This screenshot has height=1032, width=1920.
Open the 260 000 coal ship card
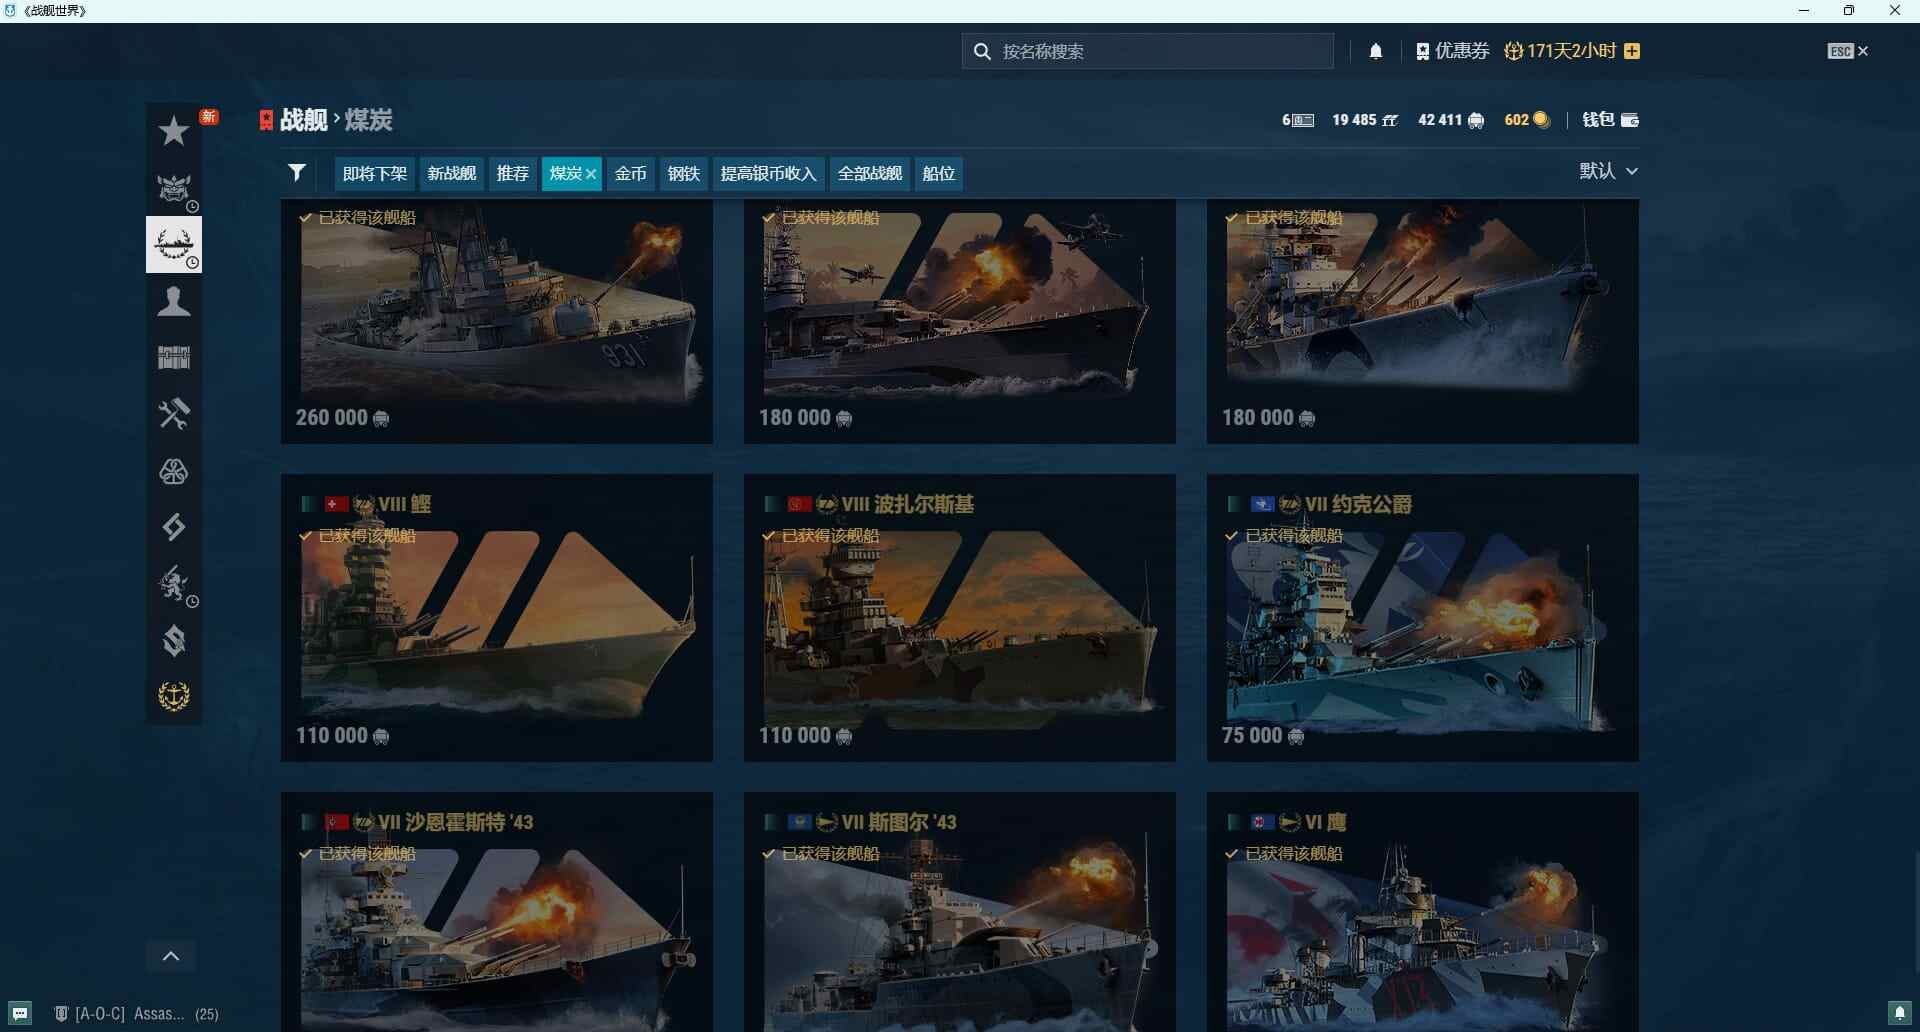pos(497,321)
